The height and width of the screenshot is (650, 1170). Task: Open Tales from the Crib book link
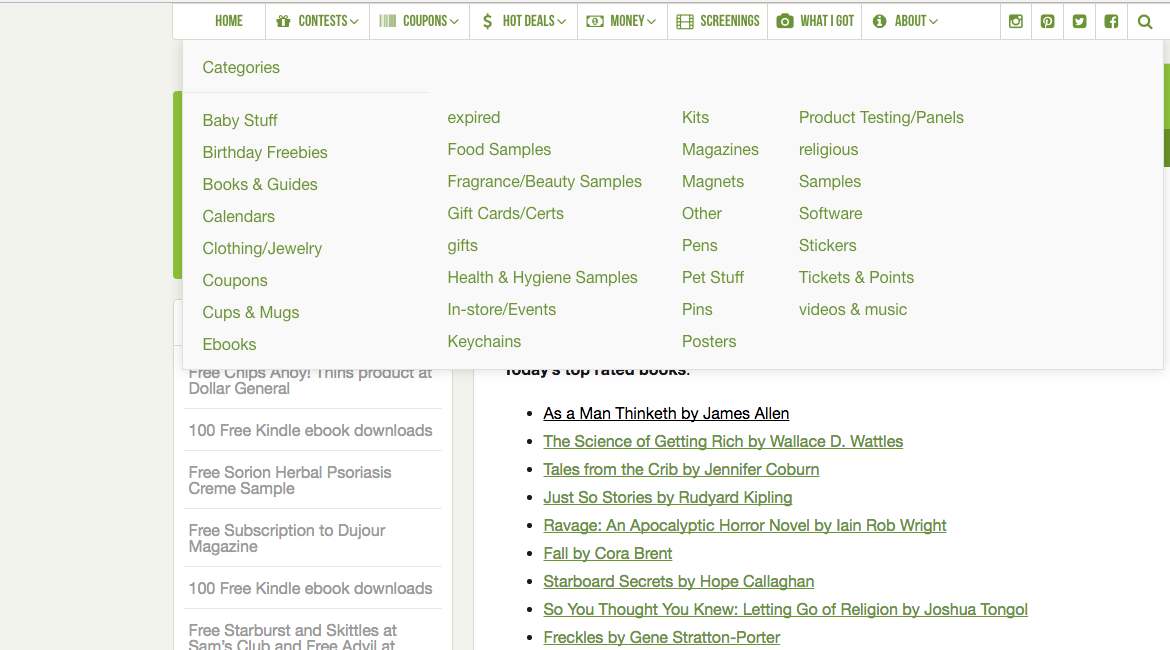681,469
